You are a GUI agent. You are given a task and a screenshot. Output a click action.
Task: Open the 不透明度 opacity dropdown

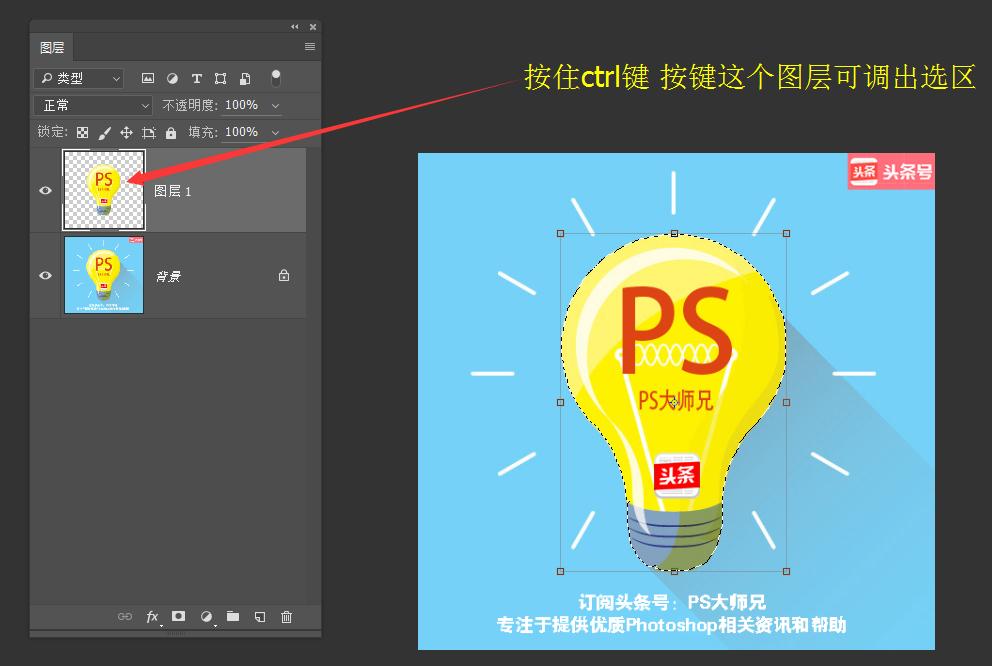coord(276,105)
